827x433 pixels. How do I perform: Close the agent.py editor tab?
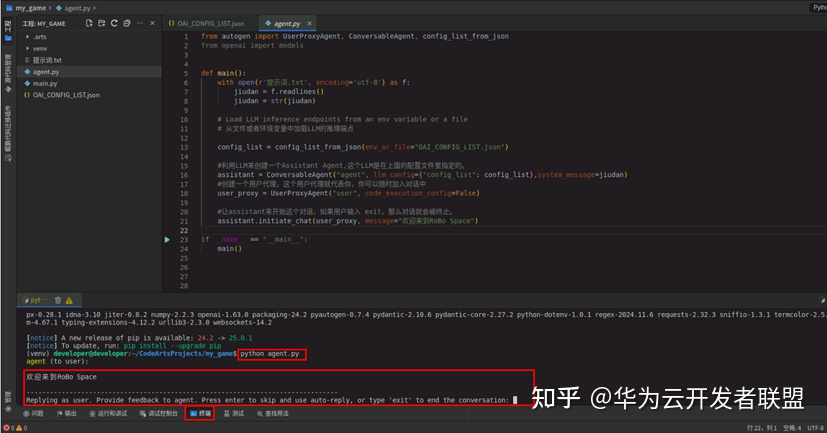click(x=310, y=23)
